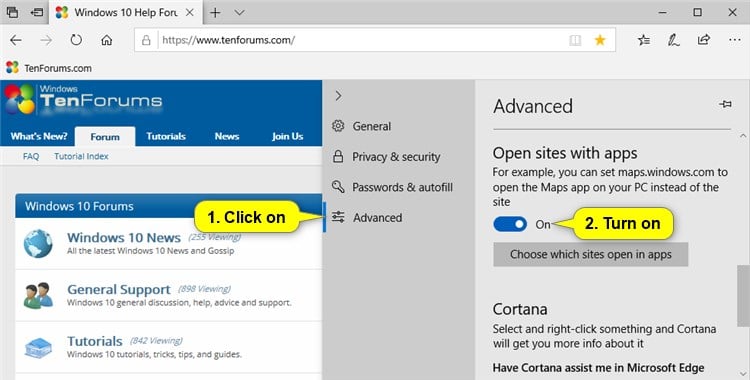Image resolution: width=750 pixels, height=380 pixels.
Task: Open the Tutorials nav tab
Action: 166,136
